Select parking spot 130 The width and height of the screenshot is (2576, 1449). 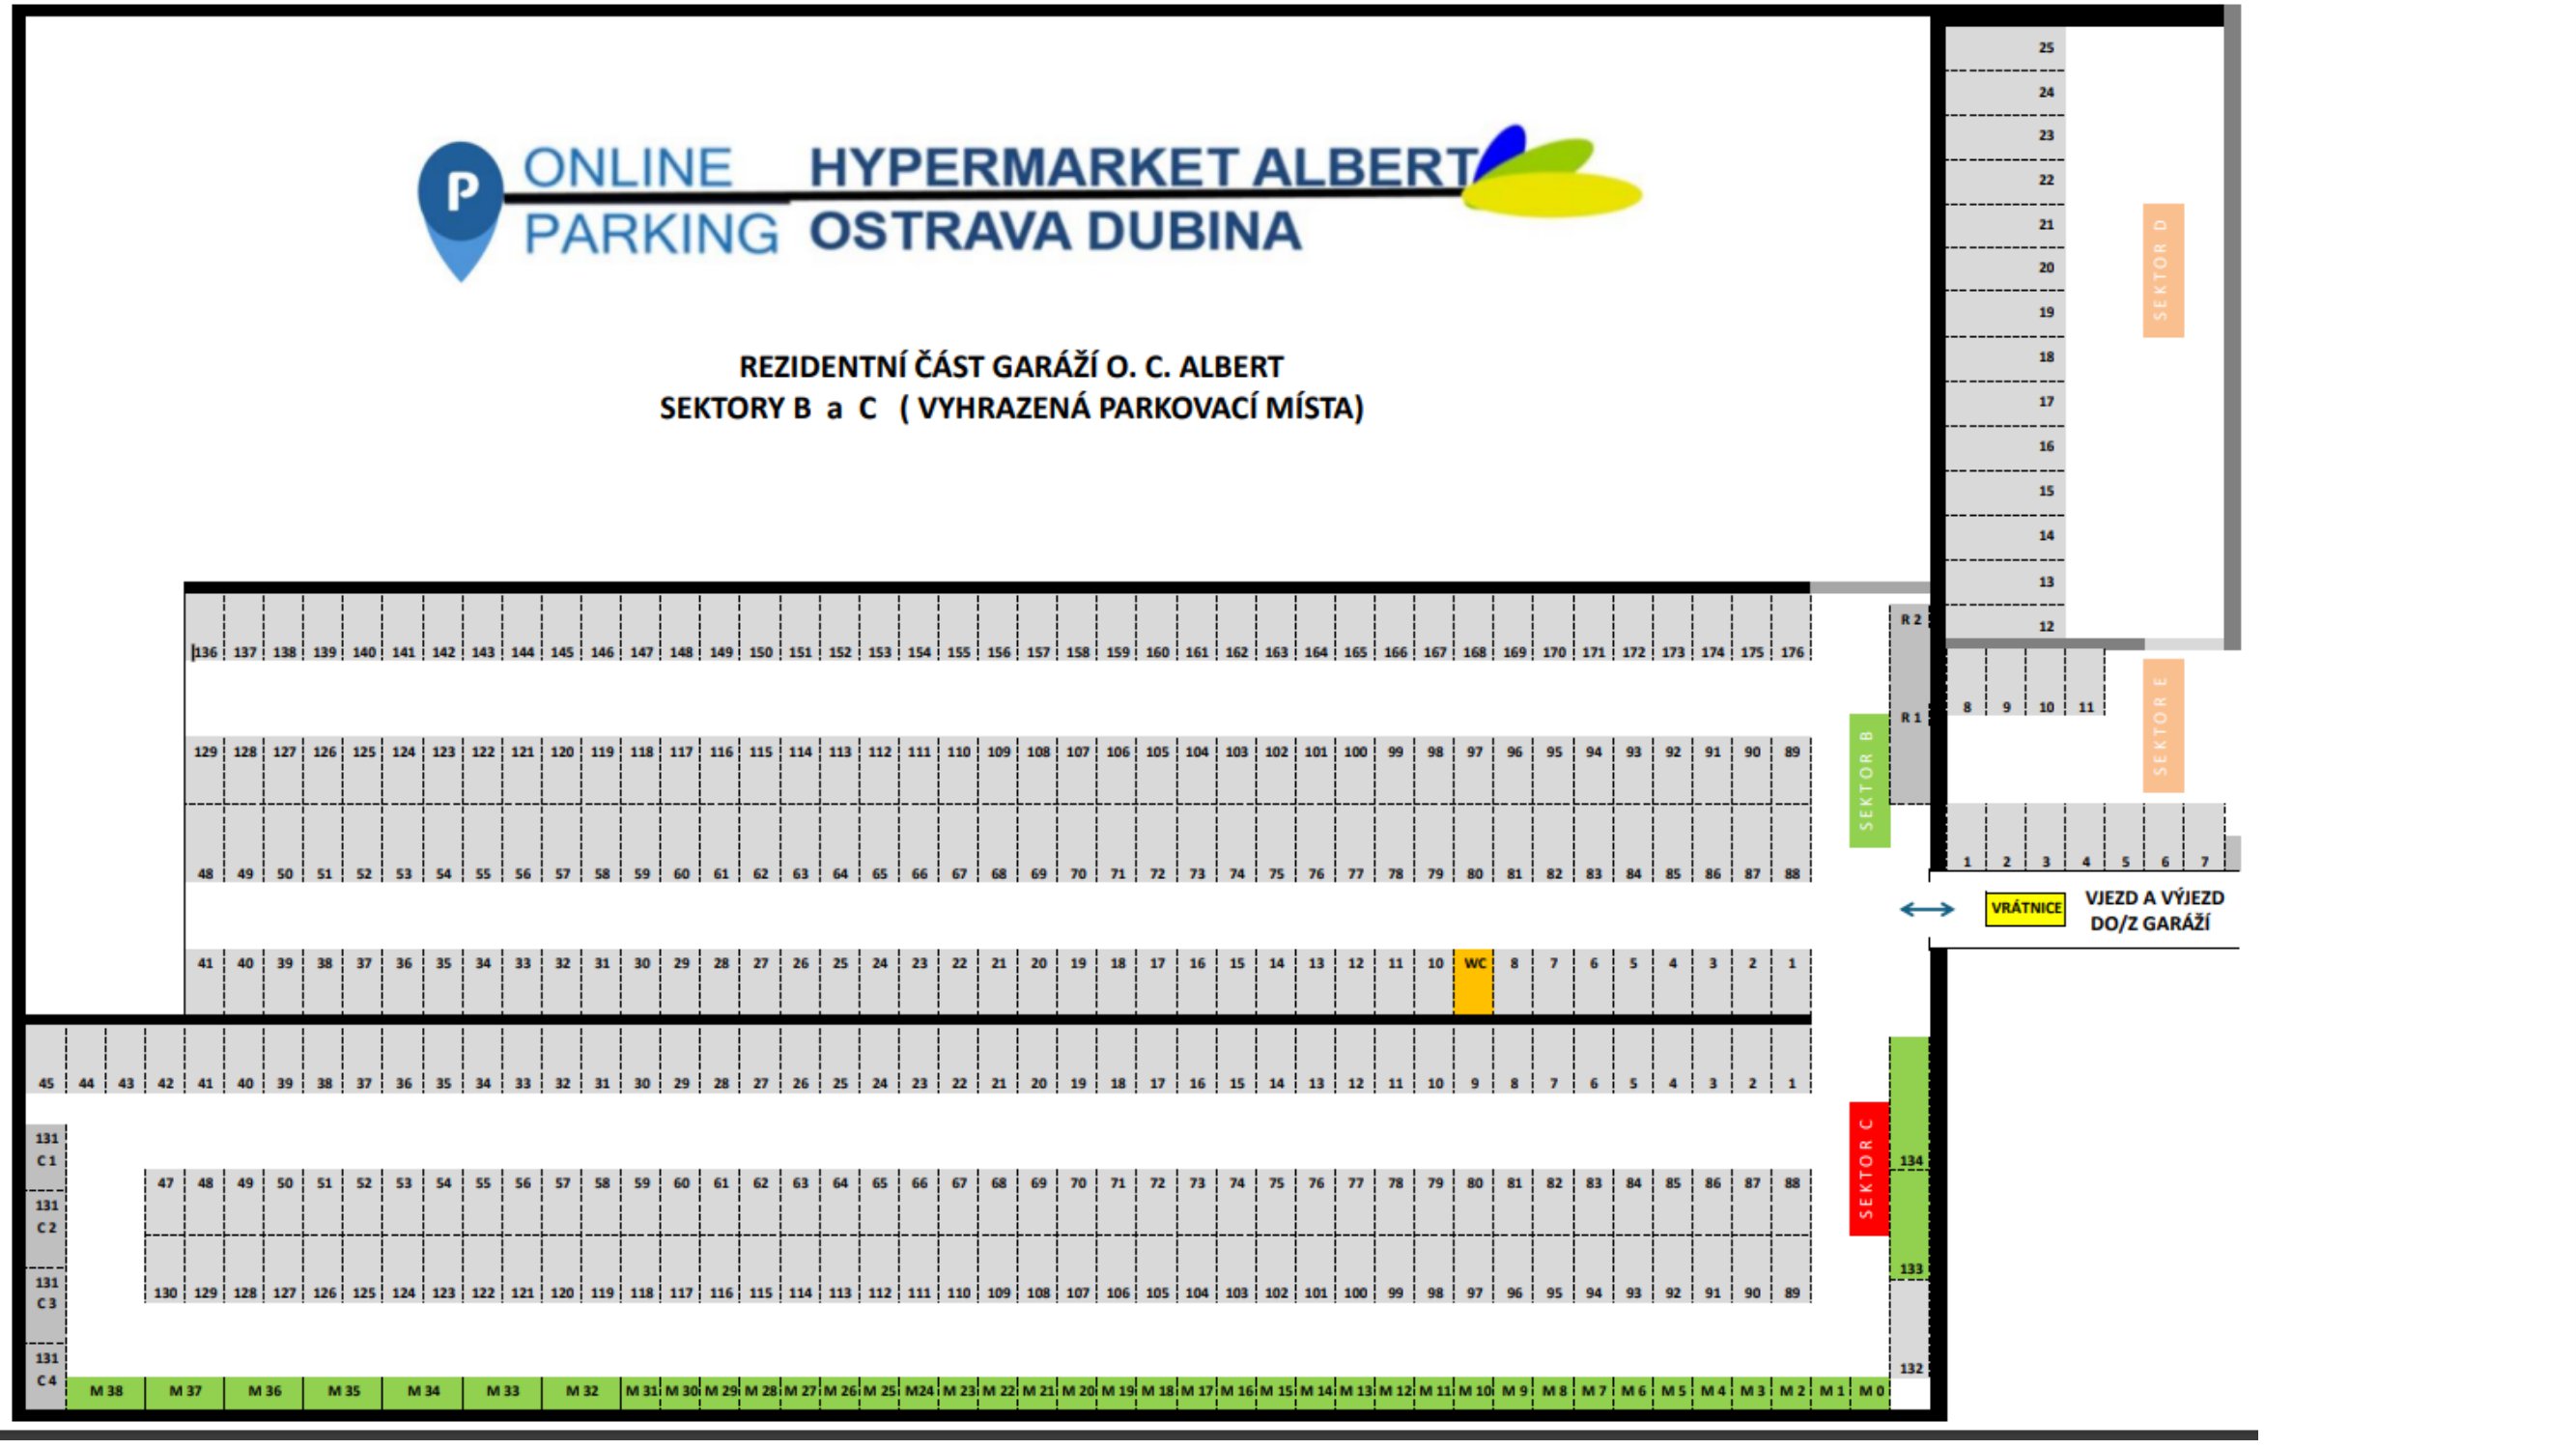coord(165,1268)
